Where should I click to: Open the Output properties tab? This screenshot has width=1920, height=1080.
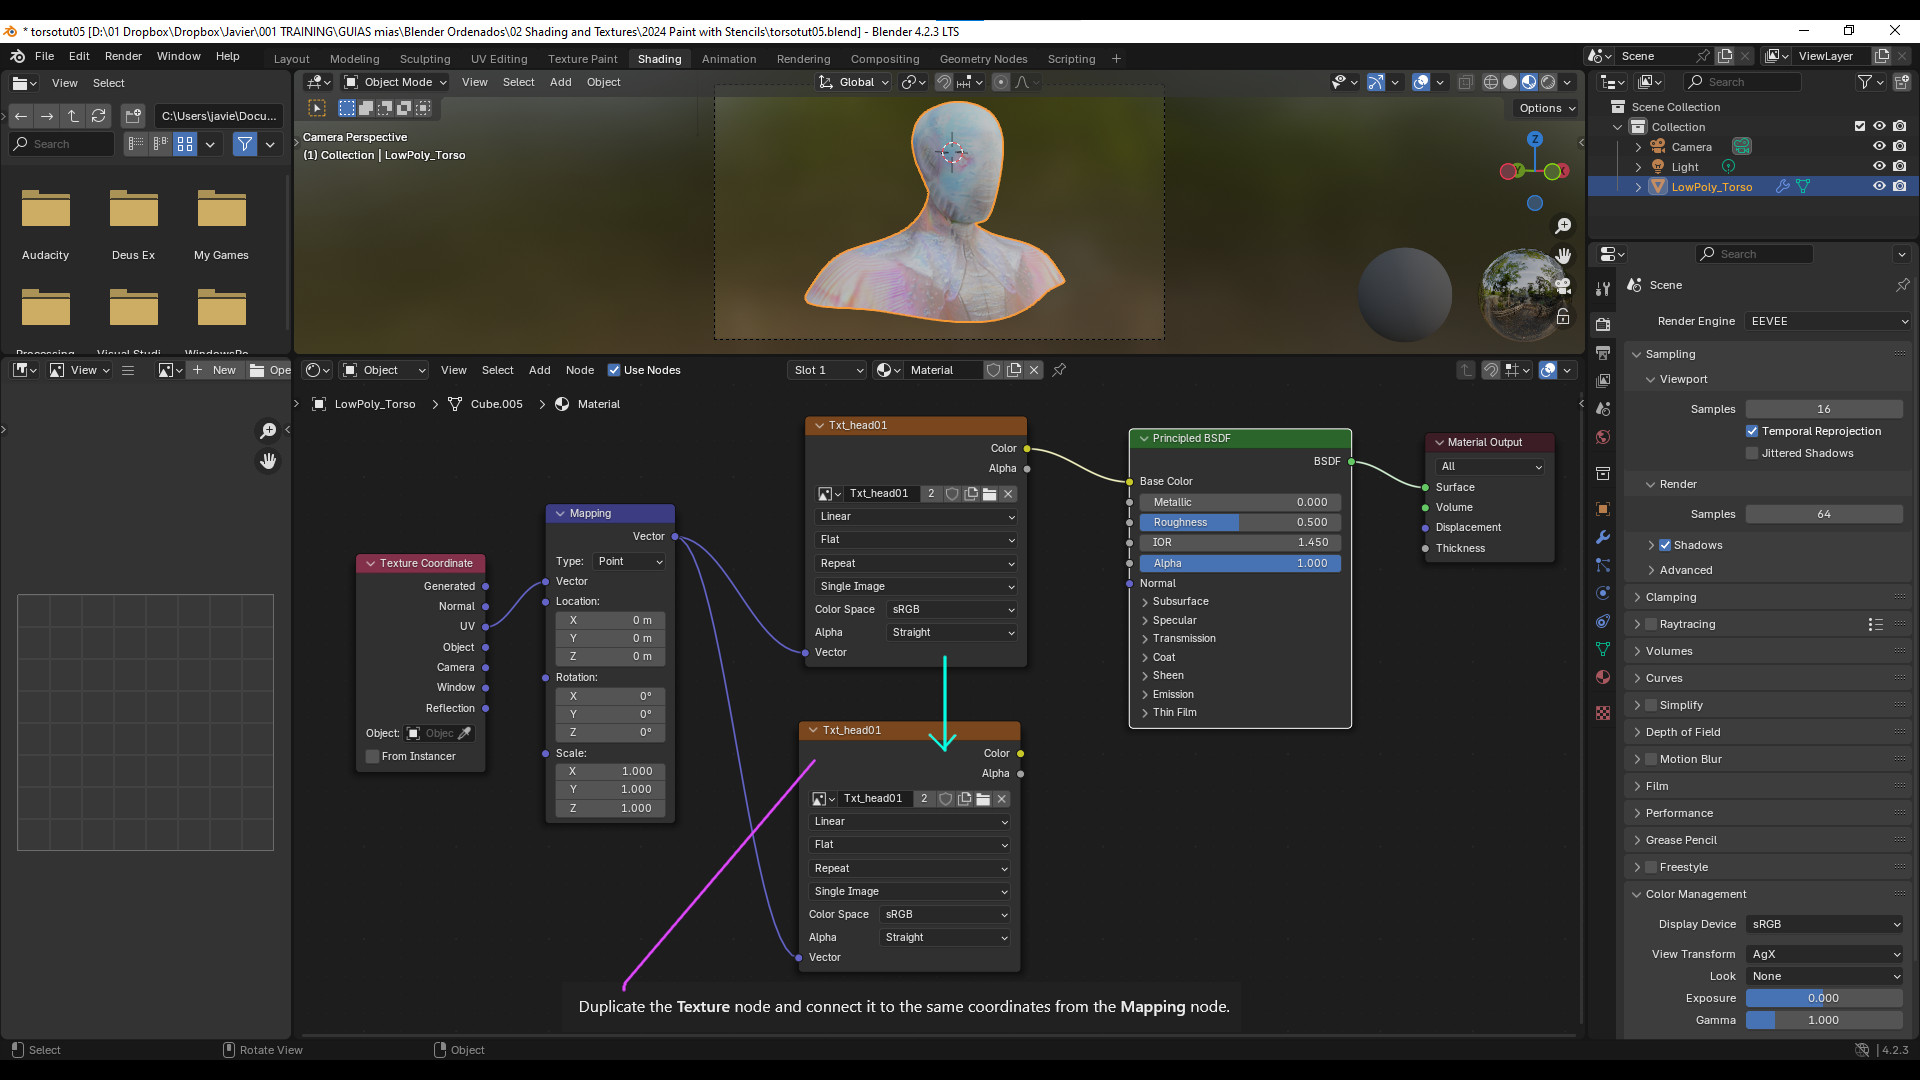pyautogui.click(x=1603, y=352)
